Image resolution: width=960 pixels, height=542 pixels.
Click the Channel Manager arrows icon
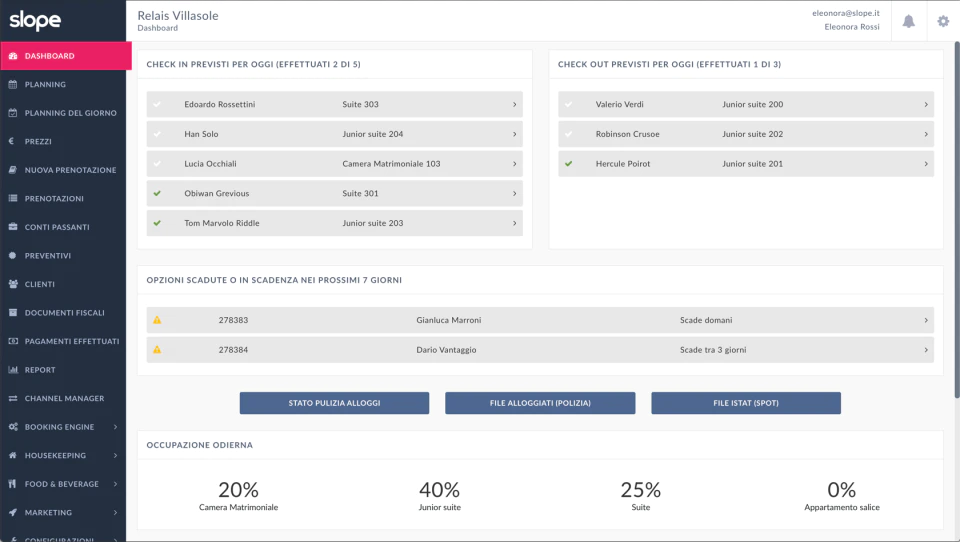12,398
